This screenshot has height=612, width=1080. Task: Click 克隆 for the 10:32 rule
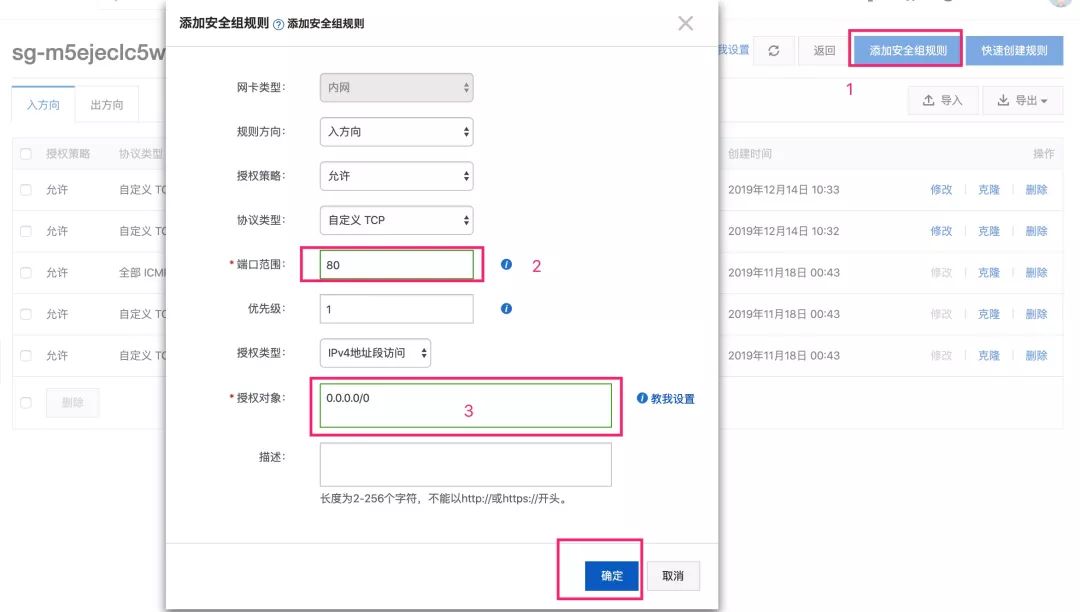click(x=988, y=231)
